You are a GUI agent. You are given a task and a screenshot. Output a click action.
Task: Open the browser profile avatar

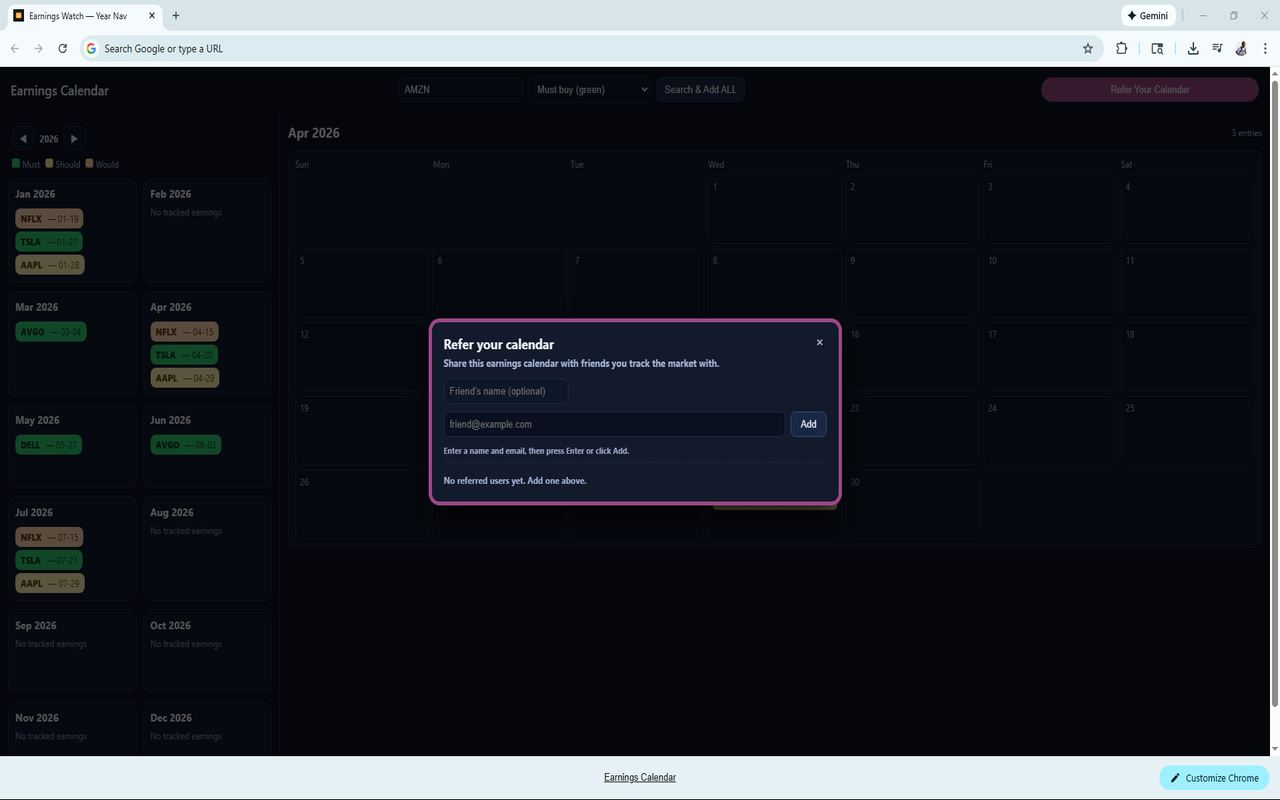coord(1241,48)
